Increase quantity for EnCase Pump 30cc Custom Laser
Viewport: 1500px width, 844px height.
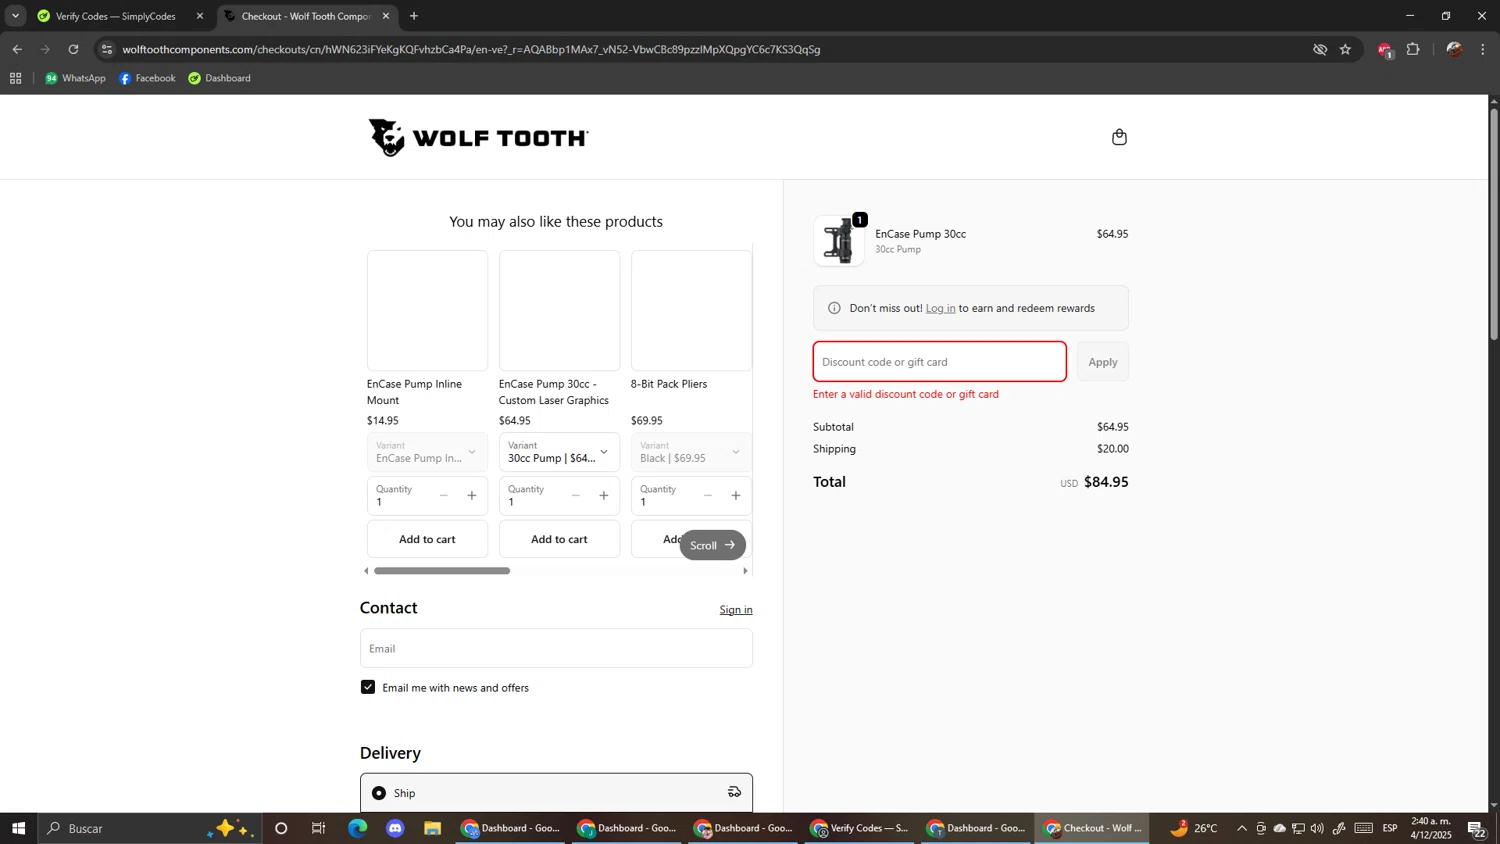[x=604, y=496]
